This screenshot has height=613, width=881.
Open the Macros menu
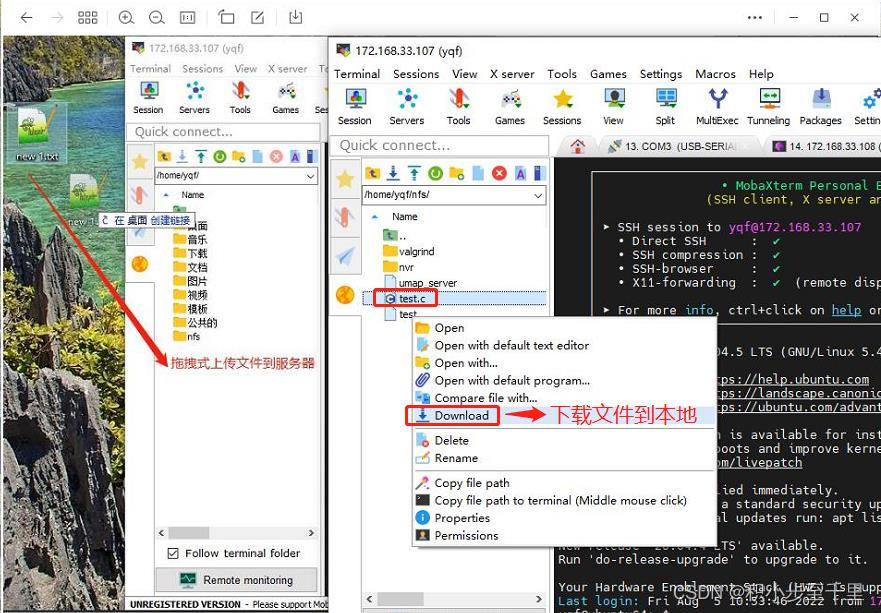[x=715, y=74]
